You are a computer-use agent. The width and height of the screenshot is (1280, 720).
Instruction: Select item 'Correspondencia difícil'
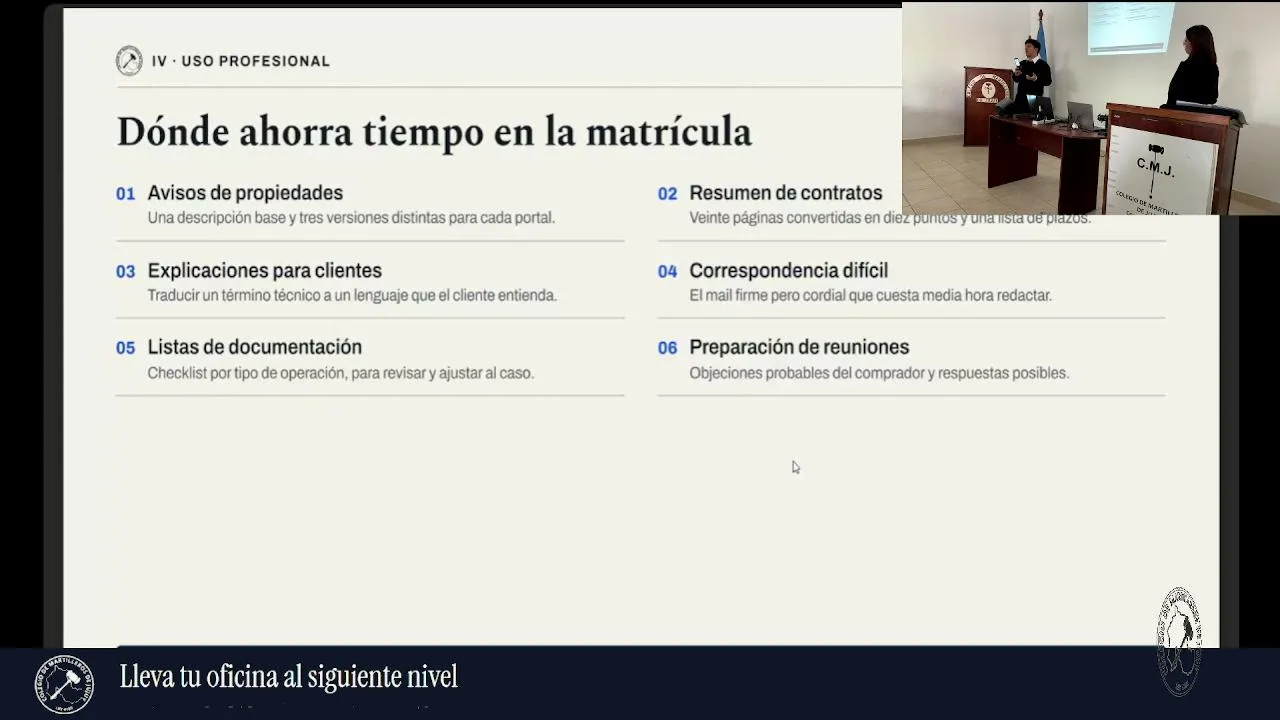pyautogui.click(x=789, y=271)
